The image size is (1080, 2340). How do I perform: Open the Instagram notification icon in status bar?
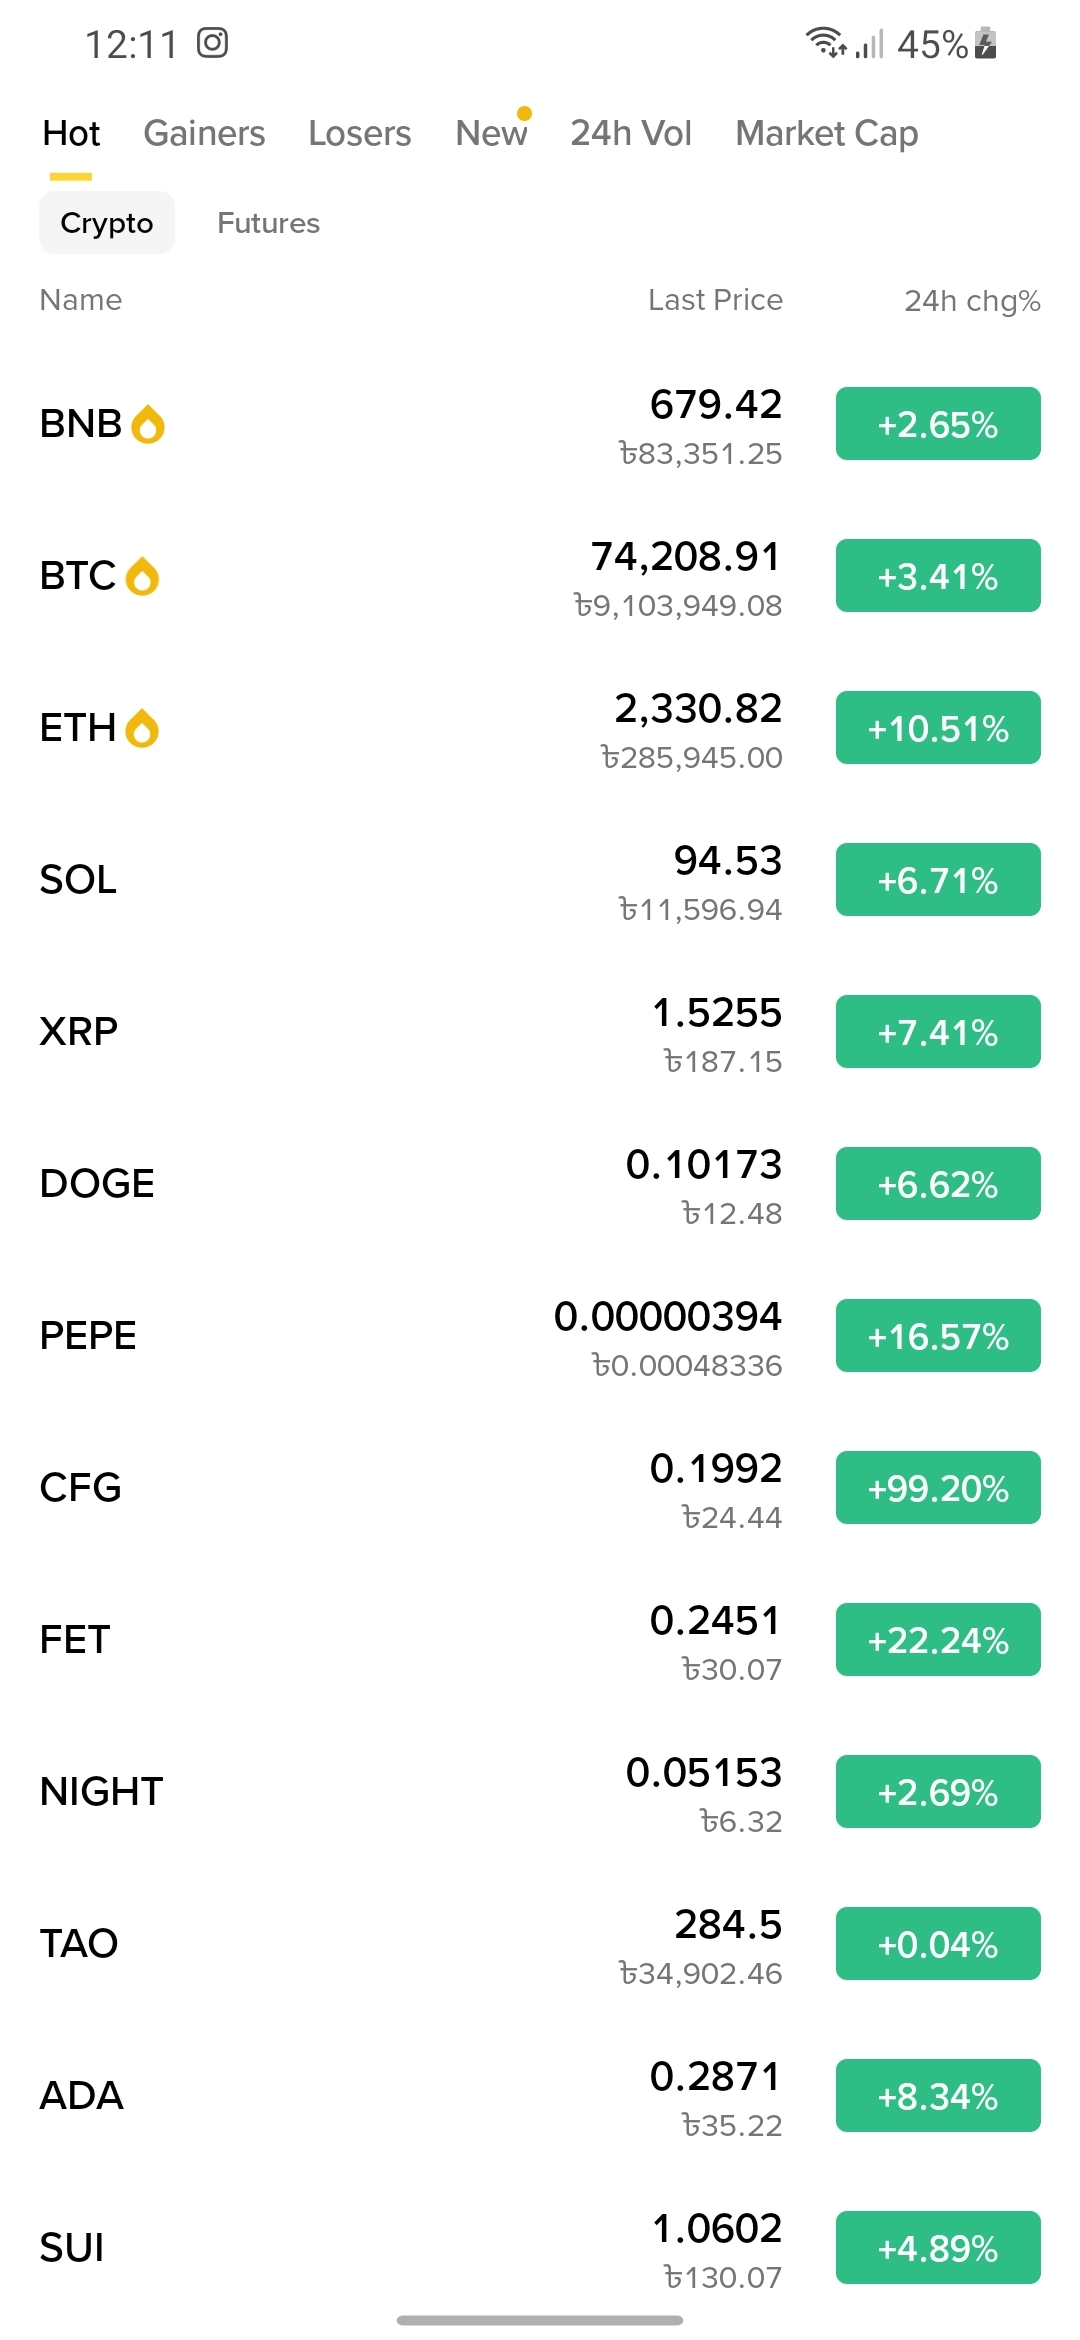212,43
